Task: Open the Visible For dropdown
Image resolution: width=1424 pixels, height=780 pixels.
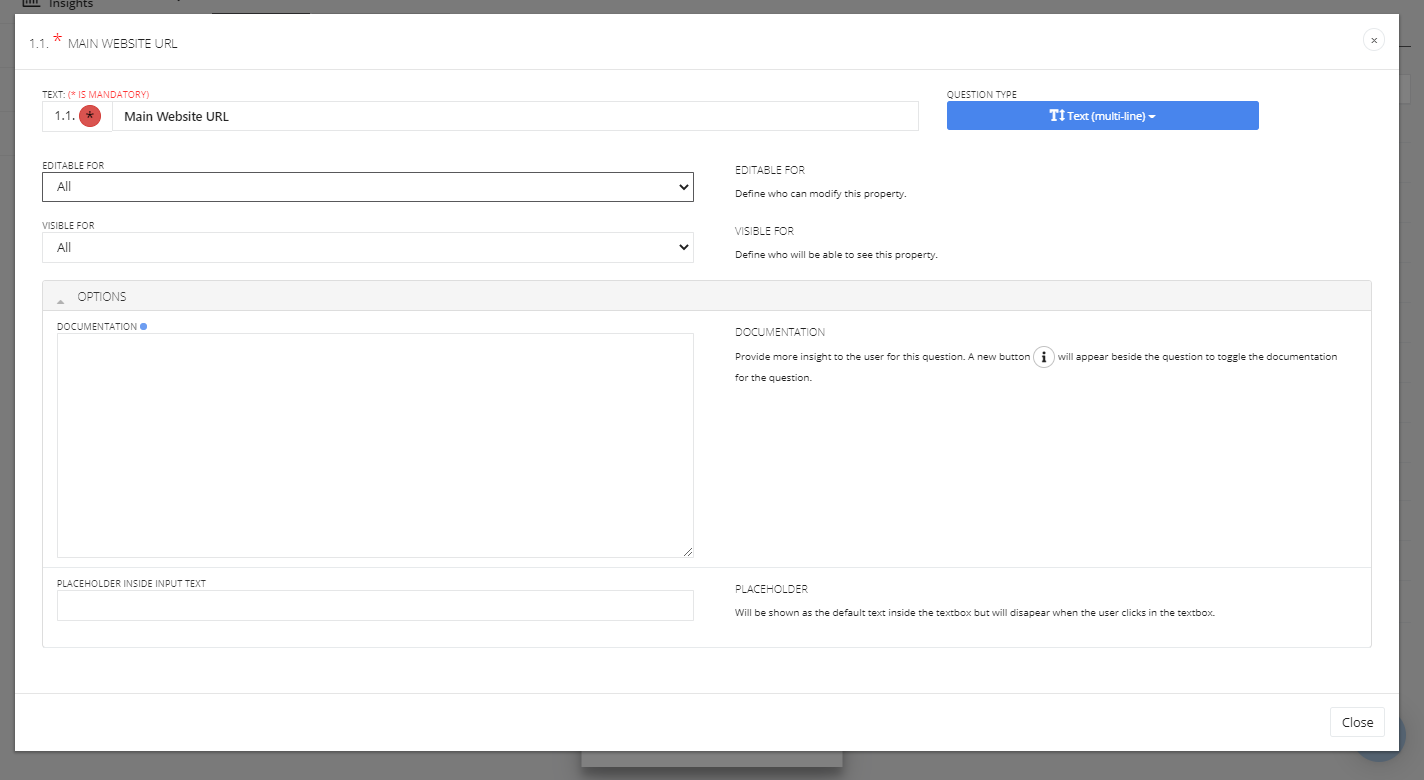Action: (368, 247)
